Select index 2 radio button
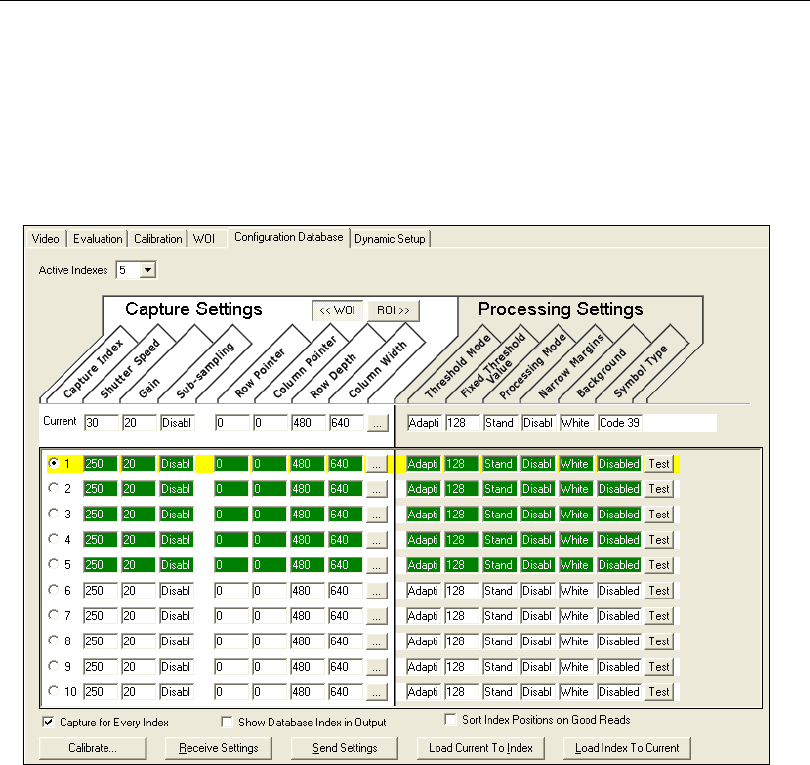The image size is (810, 765). (53, 488)
